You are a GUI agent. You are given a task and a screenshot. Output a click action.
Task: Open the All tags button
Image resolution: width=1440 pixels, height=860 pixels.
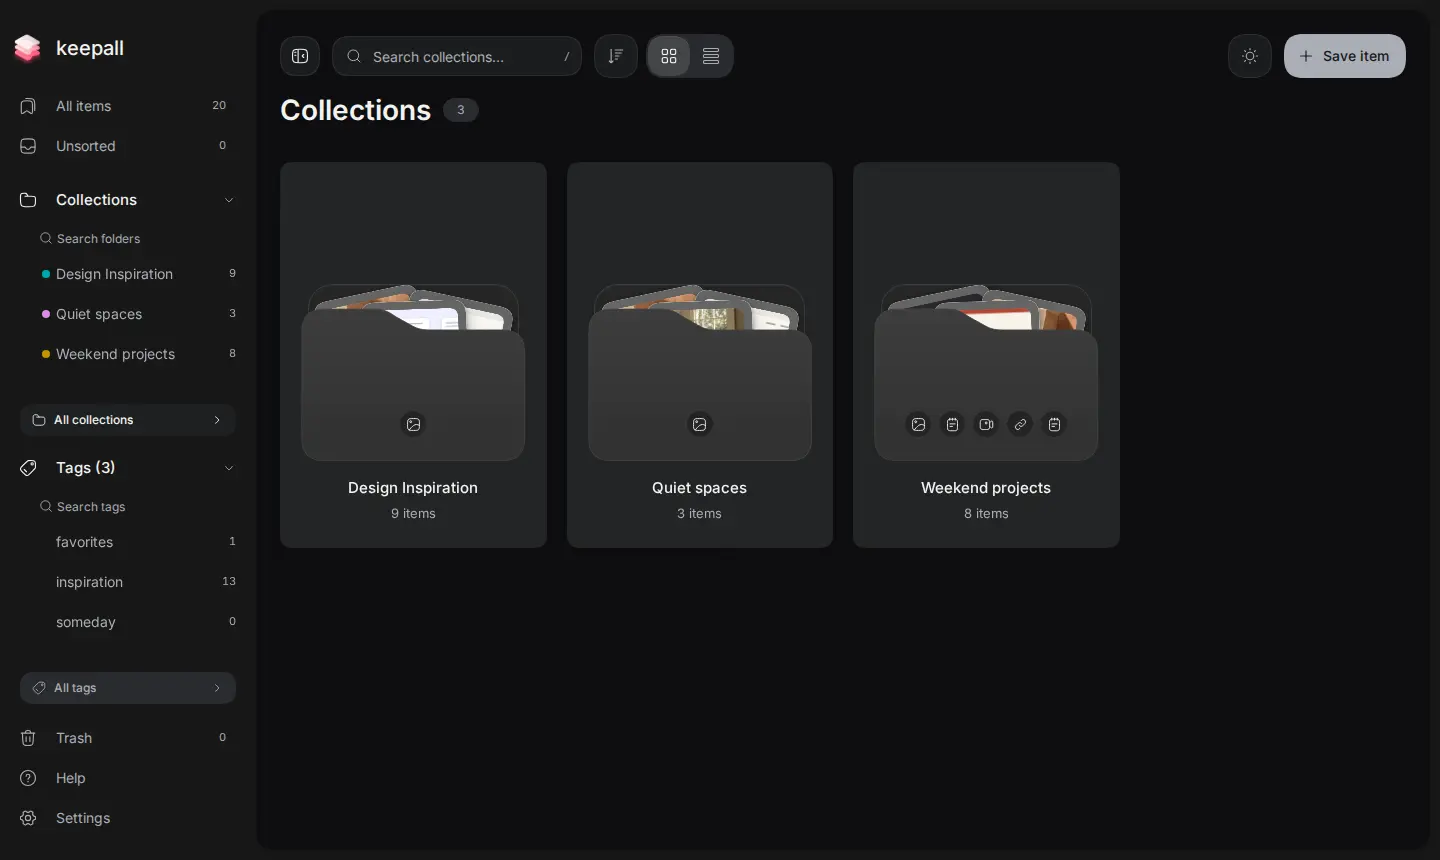pyautogui.click(x=128, y=688)
